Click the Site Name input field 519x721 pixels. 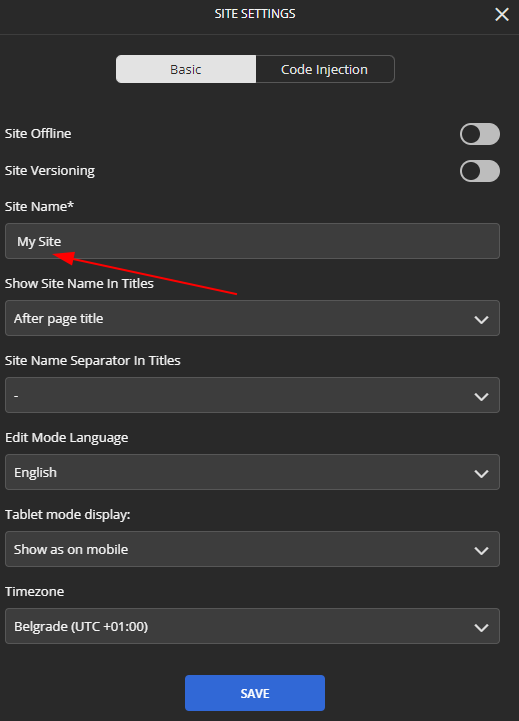[252, 241]
